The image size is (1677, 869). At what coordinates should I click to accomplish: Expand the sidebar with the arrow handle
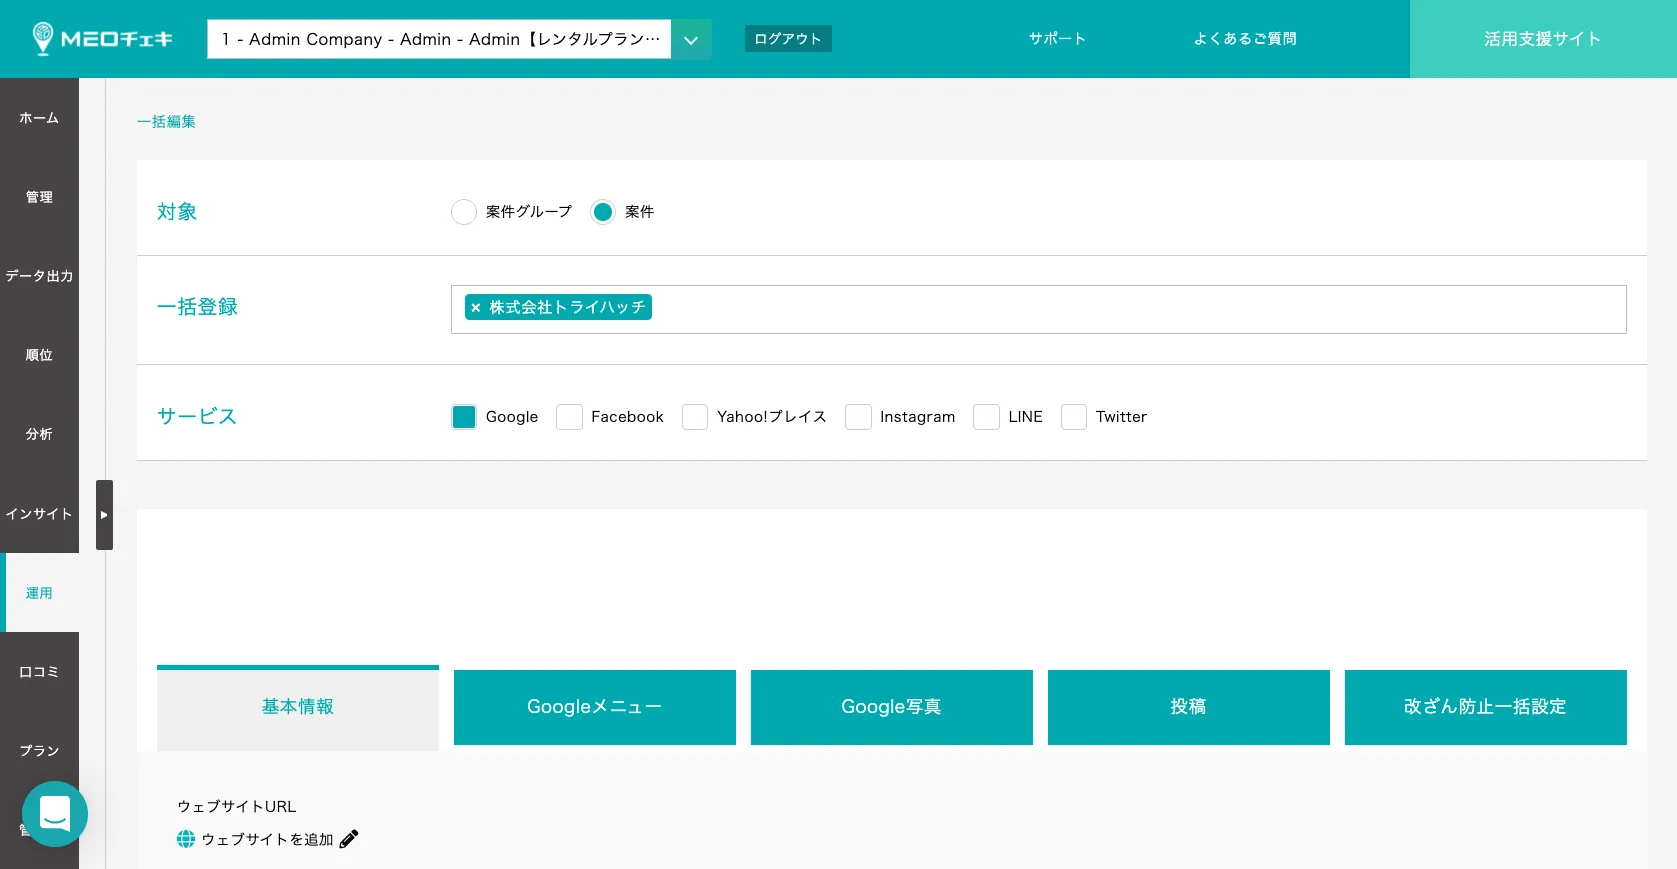[104, 515]
